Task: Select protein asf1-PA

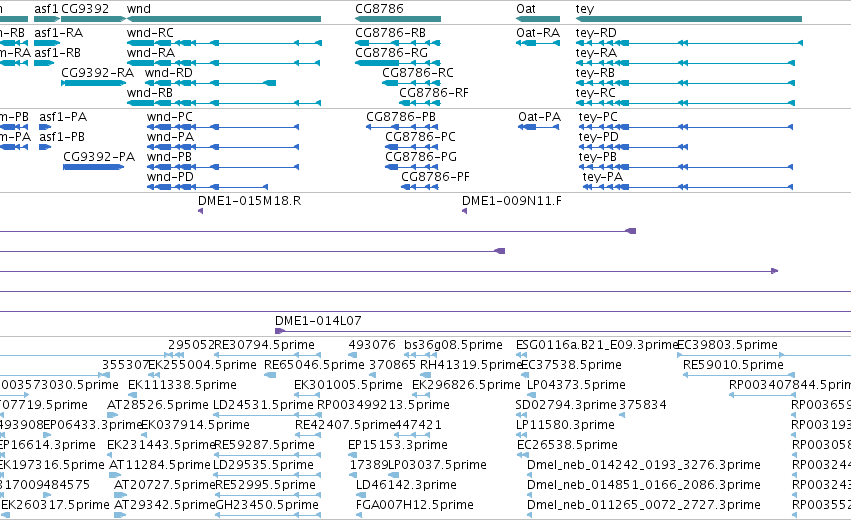Action: click(x=62, y=117)
